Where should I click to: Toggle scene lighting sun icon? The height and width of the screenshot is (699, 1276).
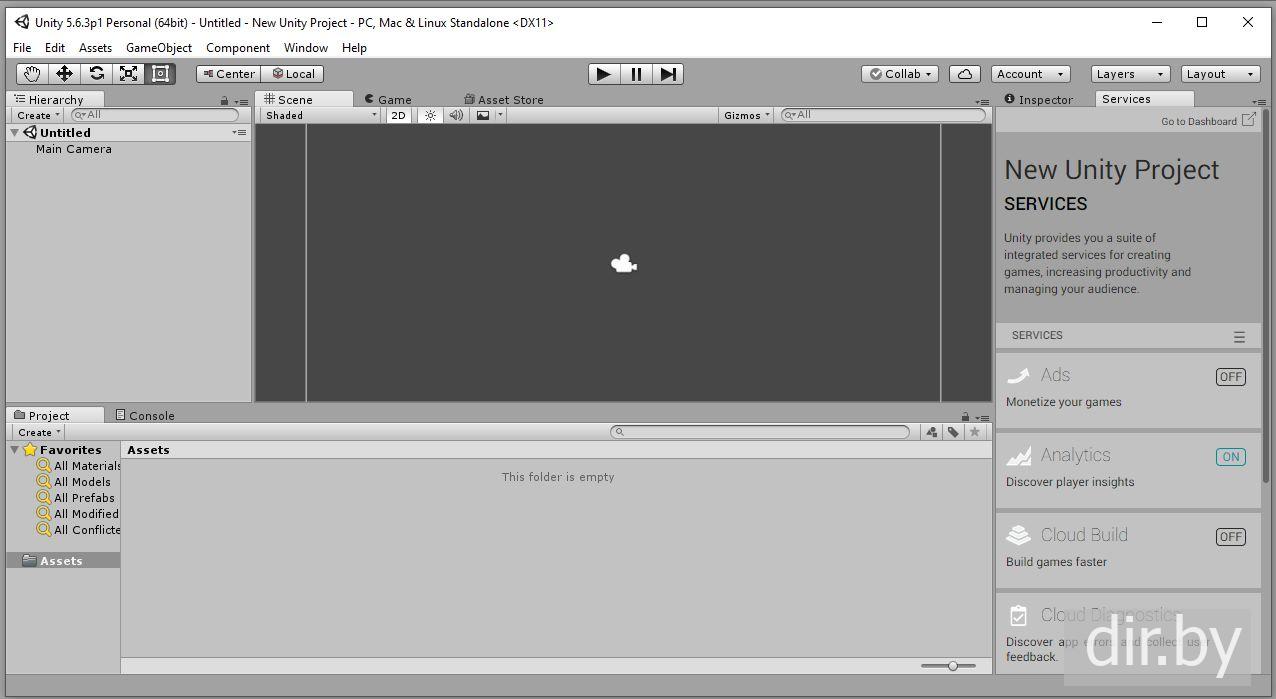[430, 115]
